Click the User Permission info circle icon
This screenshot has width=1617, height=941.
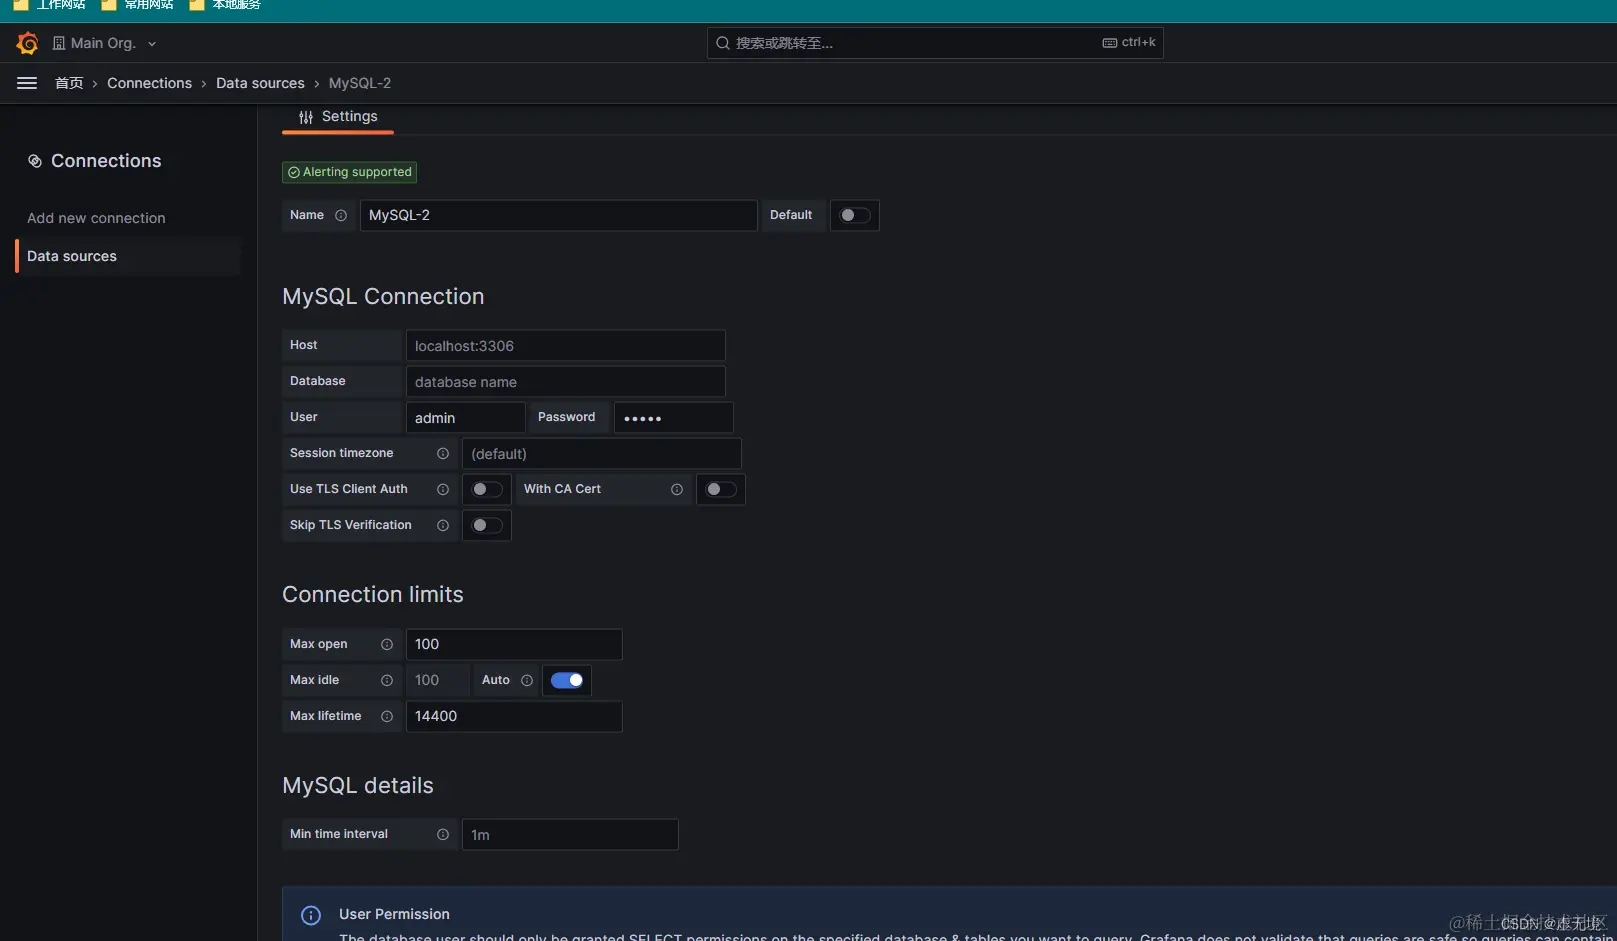[x=311, y=915]
